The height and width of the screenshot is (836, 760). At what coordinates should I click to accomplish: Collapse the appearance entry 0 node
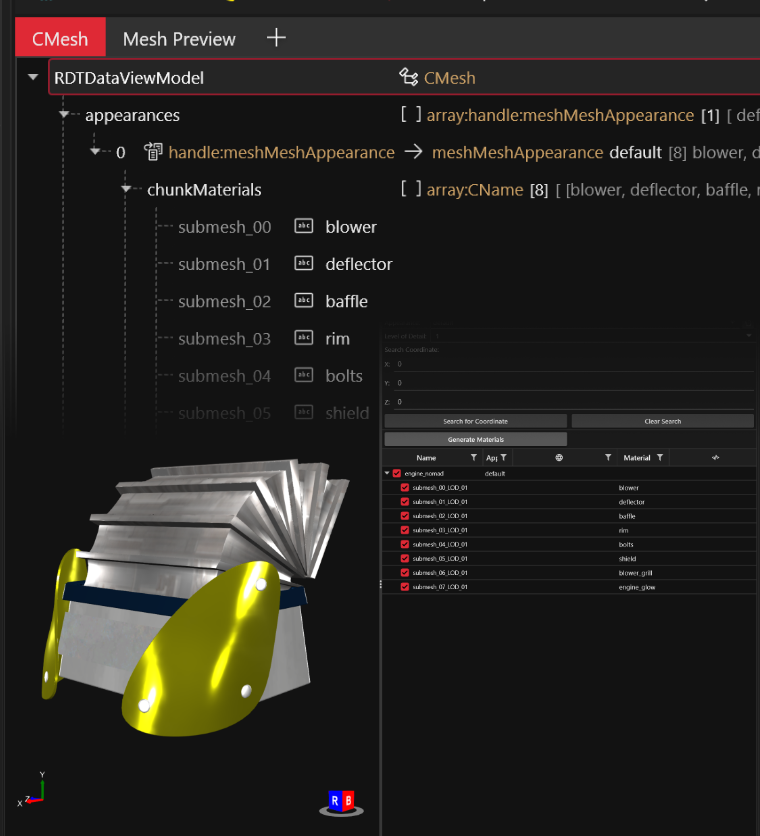point(95,151)
